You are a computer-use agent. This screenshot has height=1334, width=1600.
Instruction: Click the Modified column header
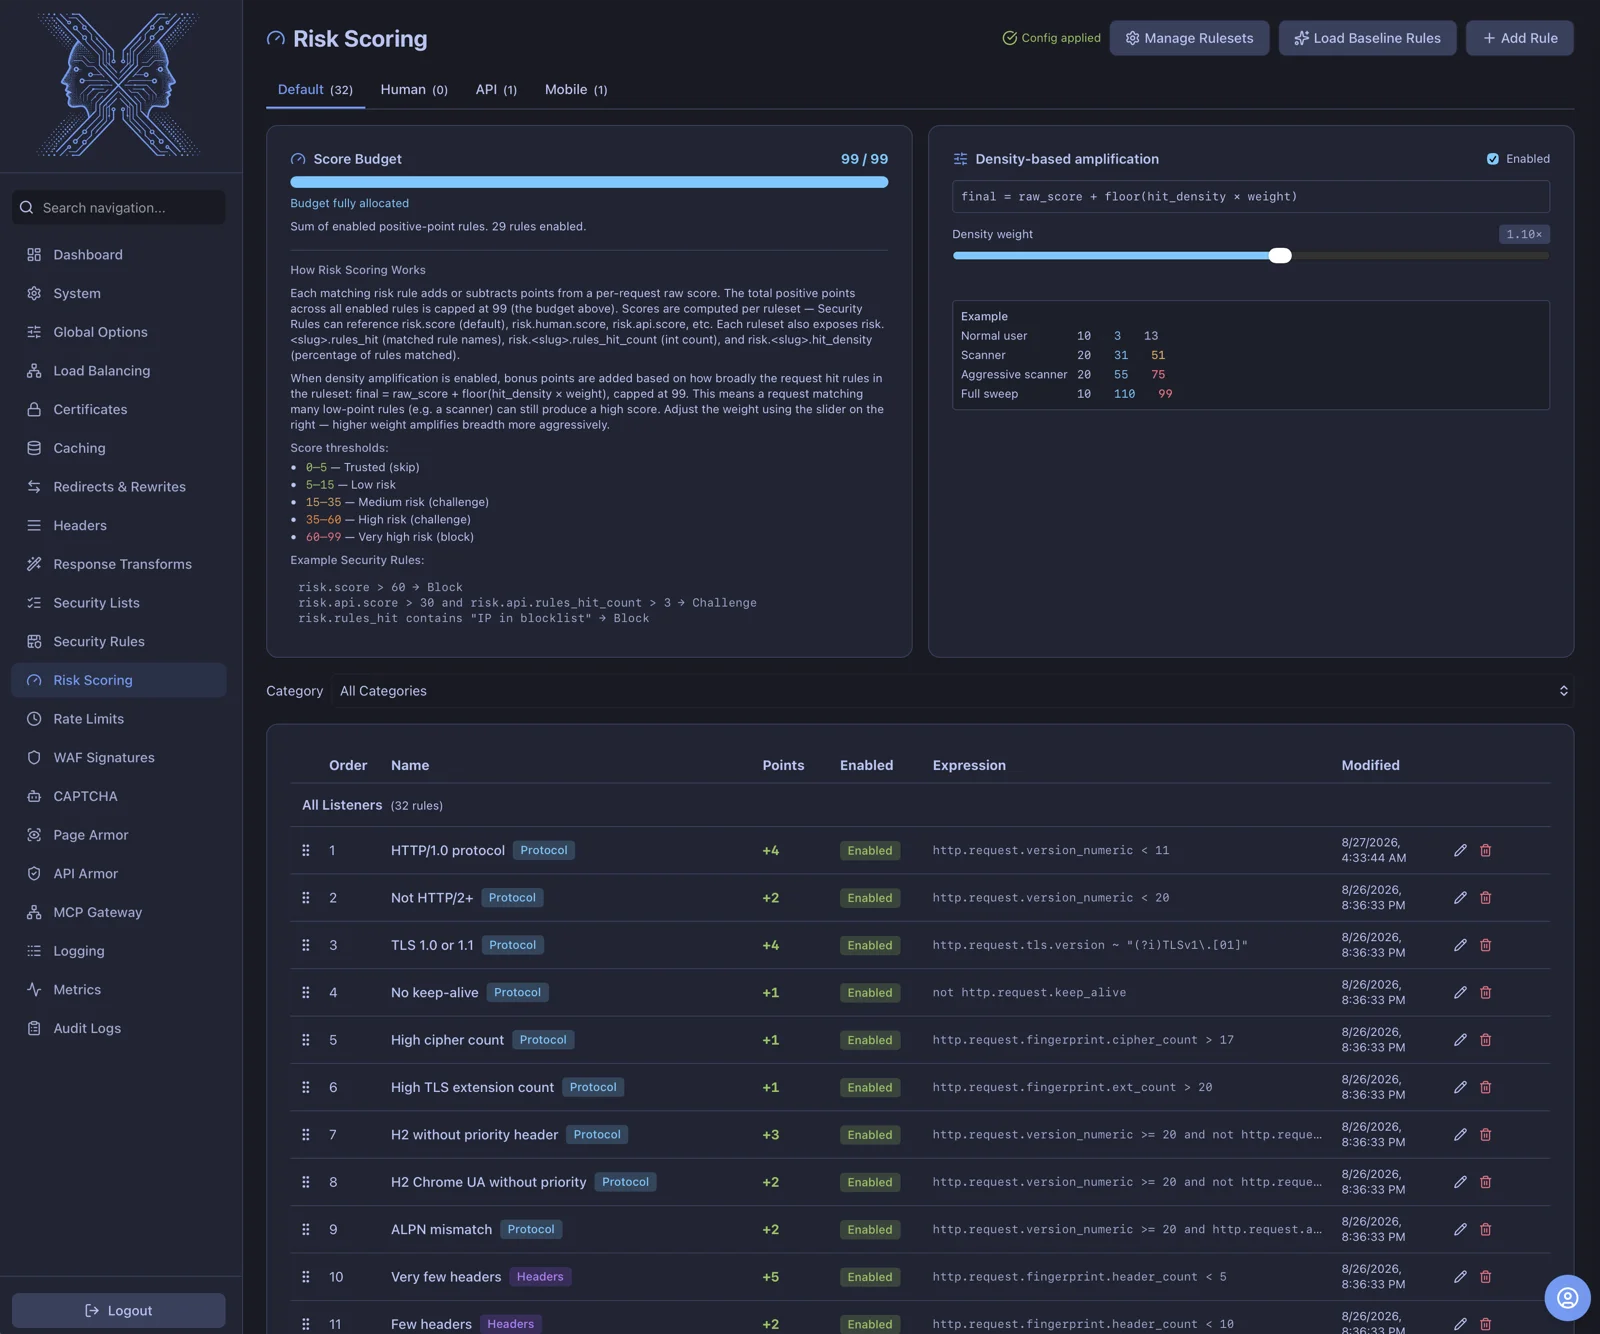tap(1370, 766)
